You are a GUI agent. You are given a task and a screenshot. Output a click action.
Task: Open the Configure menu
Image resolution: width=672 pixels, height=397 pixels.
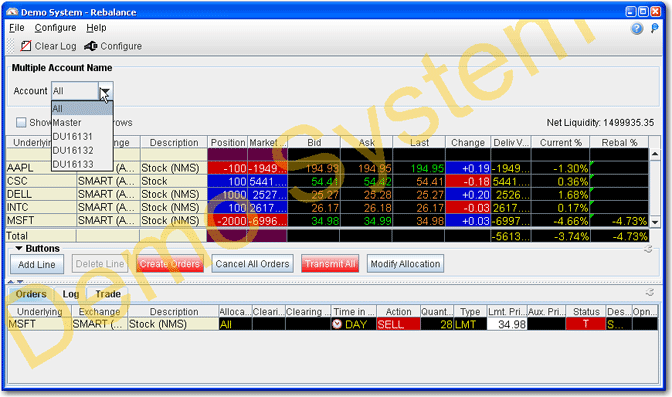(55, 28)
